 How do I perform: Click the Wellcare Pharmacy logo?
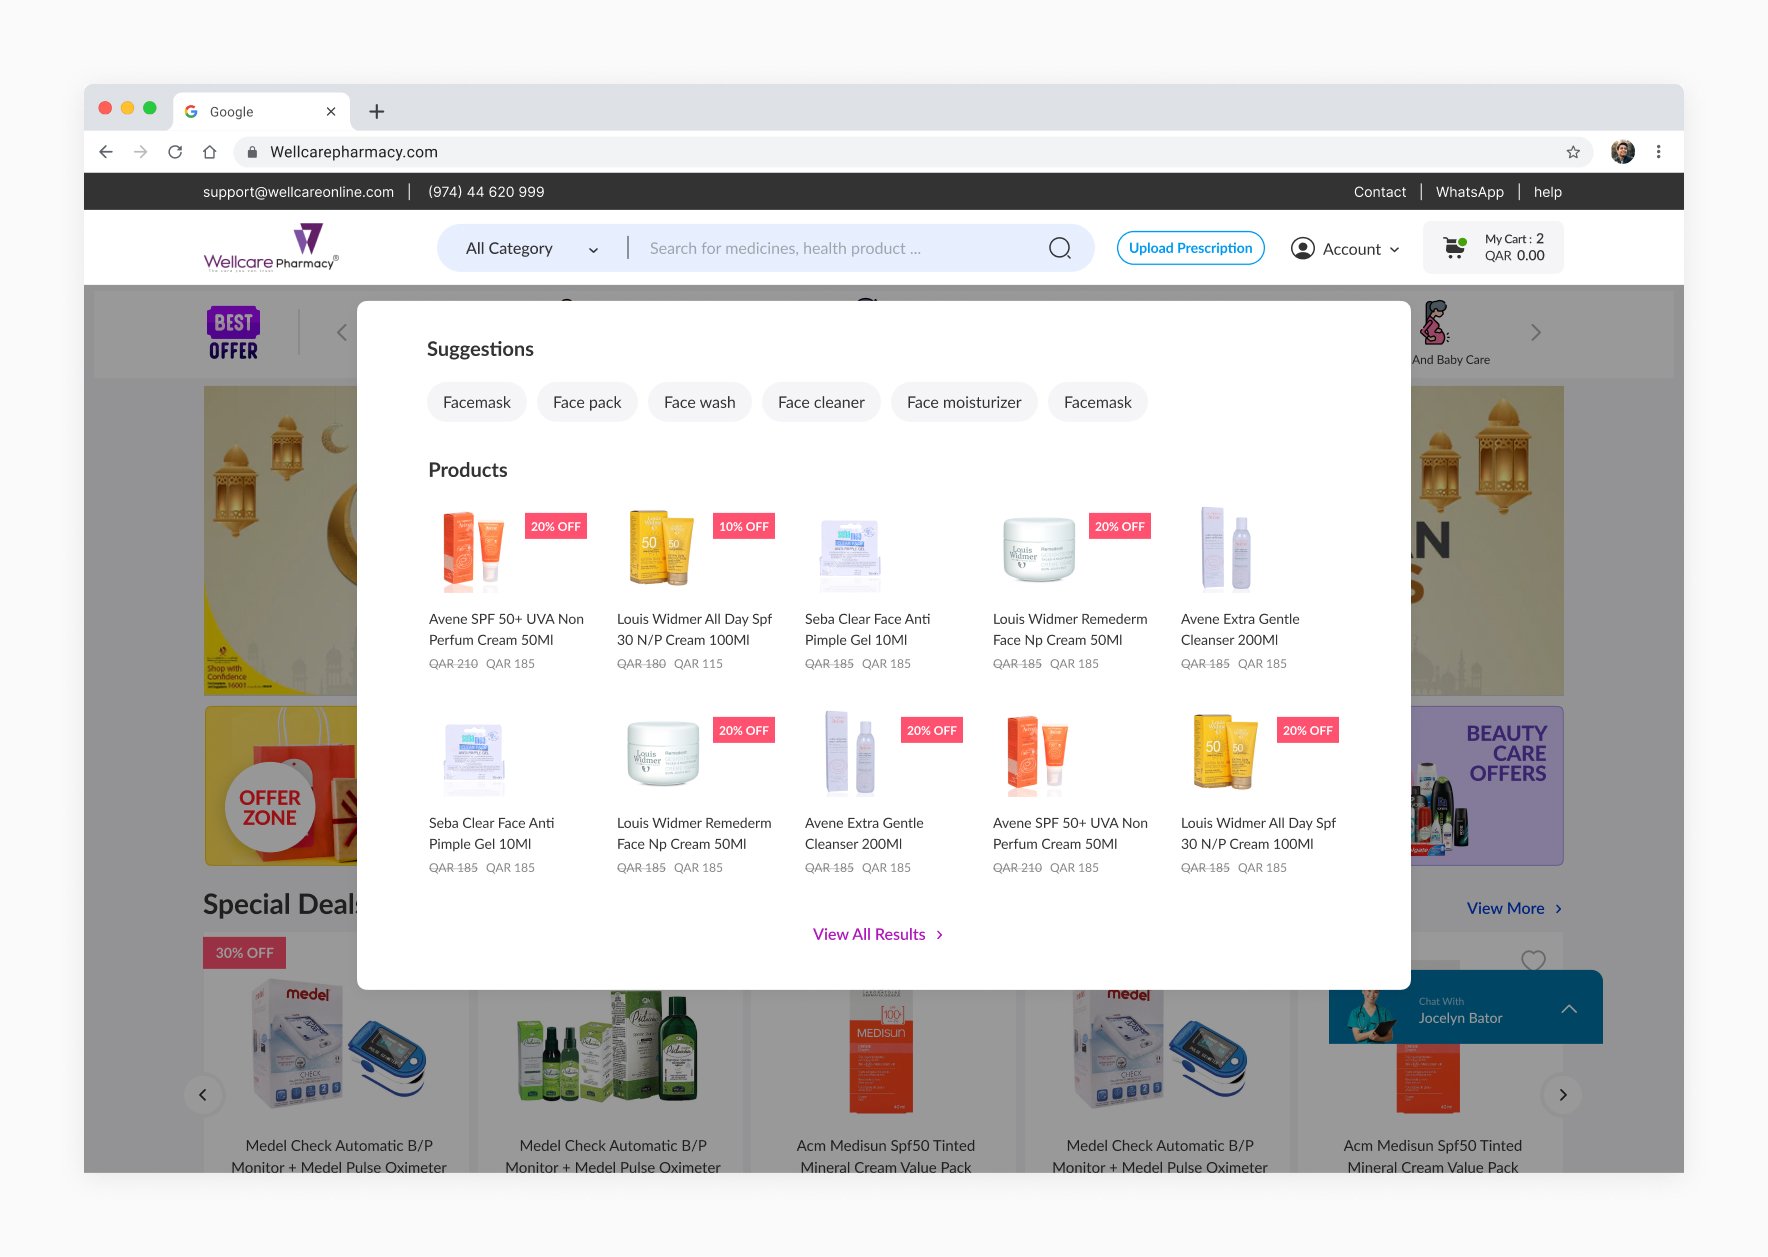pyautogui.click(x=270, y=246)
